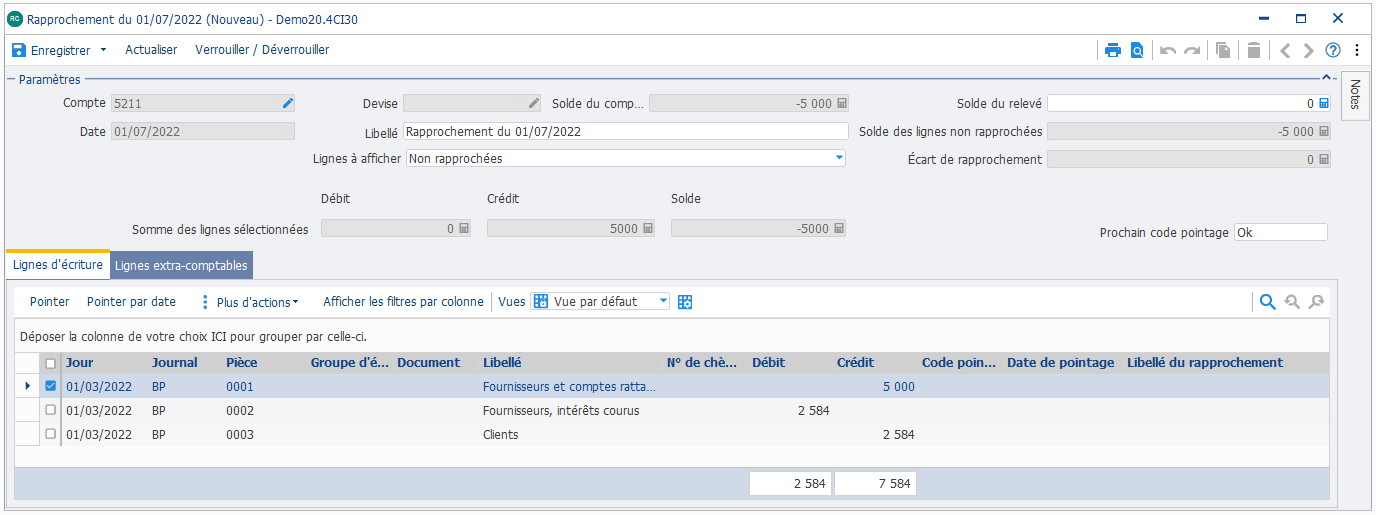Collapse the Paramètres section chevron

[1327, 78]
